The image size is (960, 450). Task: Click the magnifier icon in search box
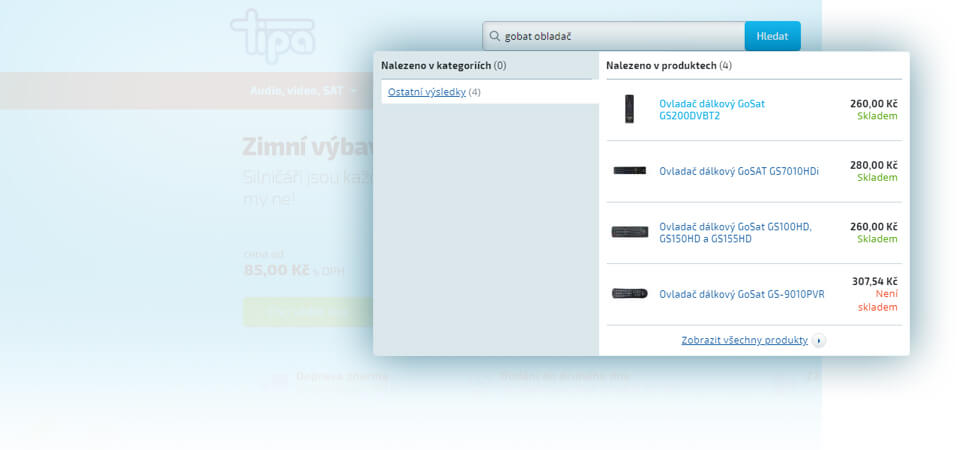[494, 36]
